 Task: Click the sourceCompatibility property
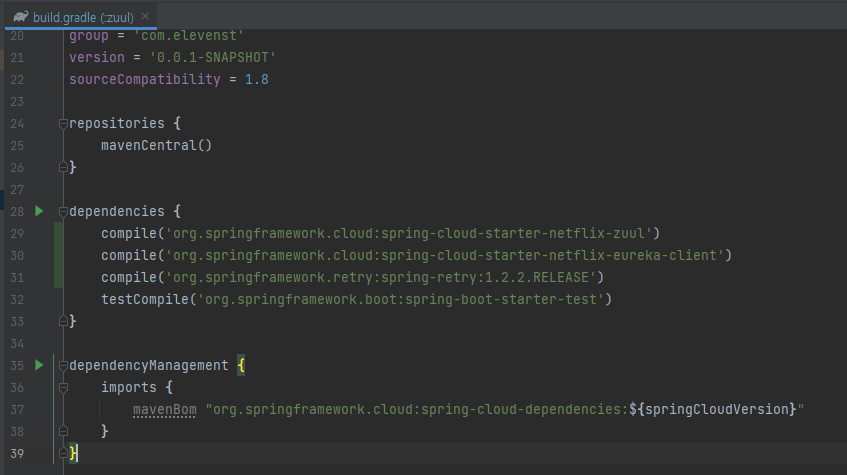tap(145, 79)
